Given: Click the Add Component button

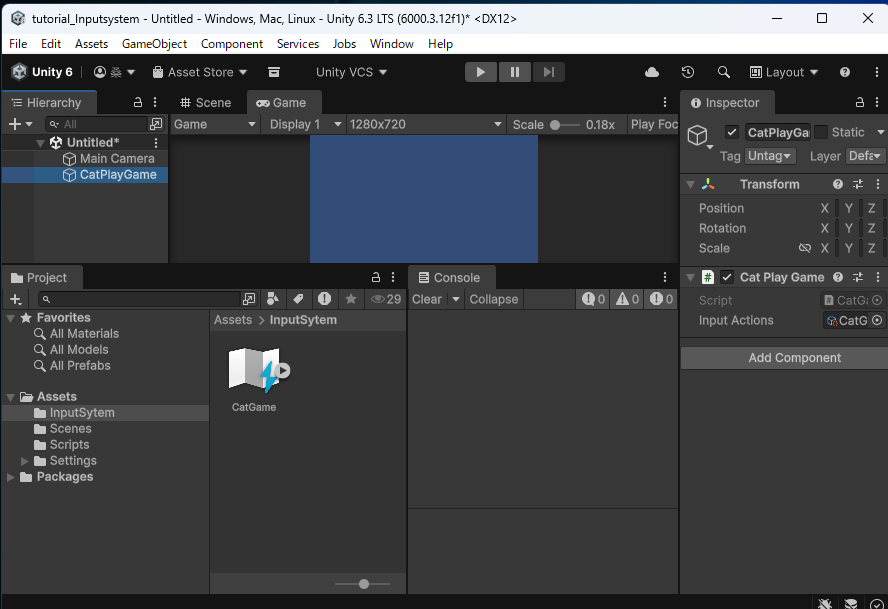Looking at the screenshot, I should 794,358.
